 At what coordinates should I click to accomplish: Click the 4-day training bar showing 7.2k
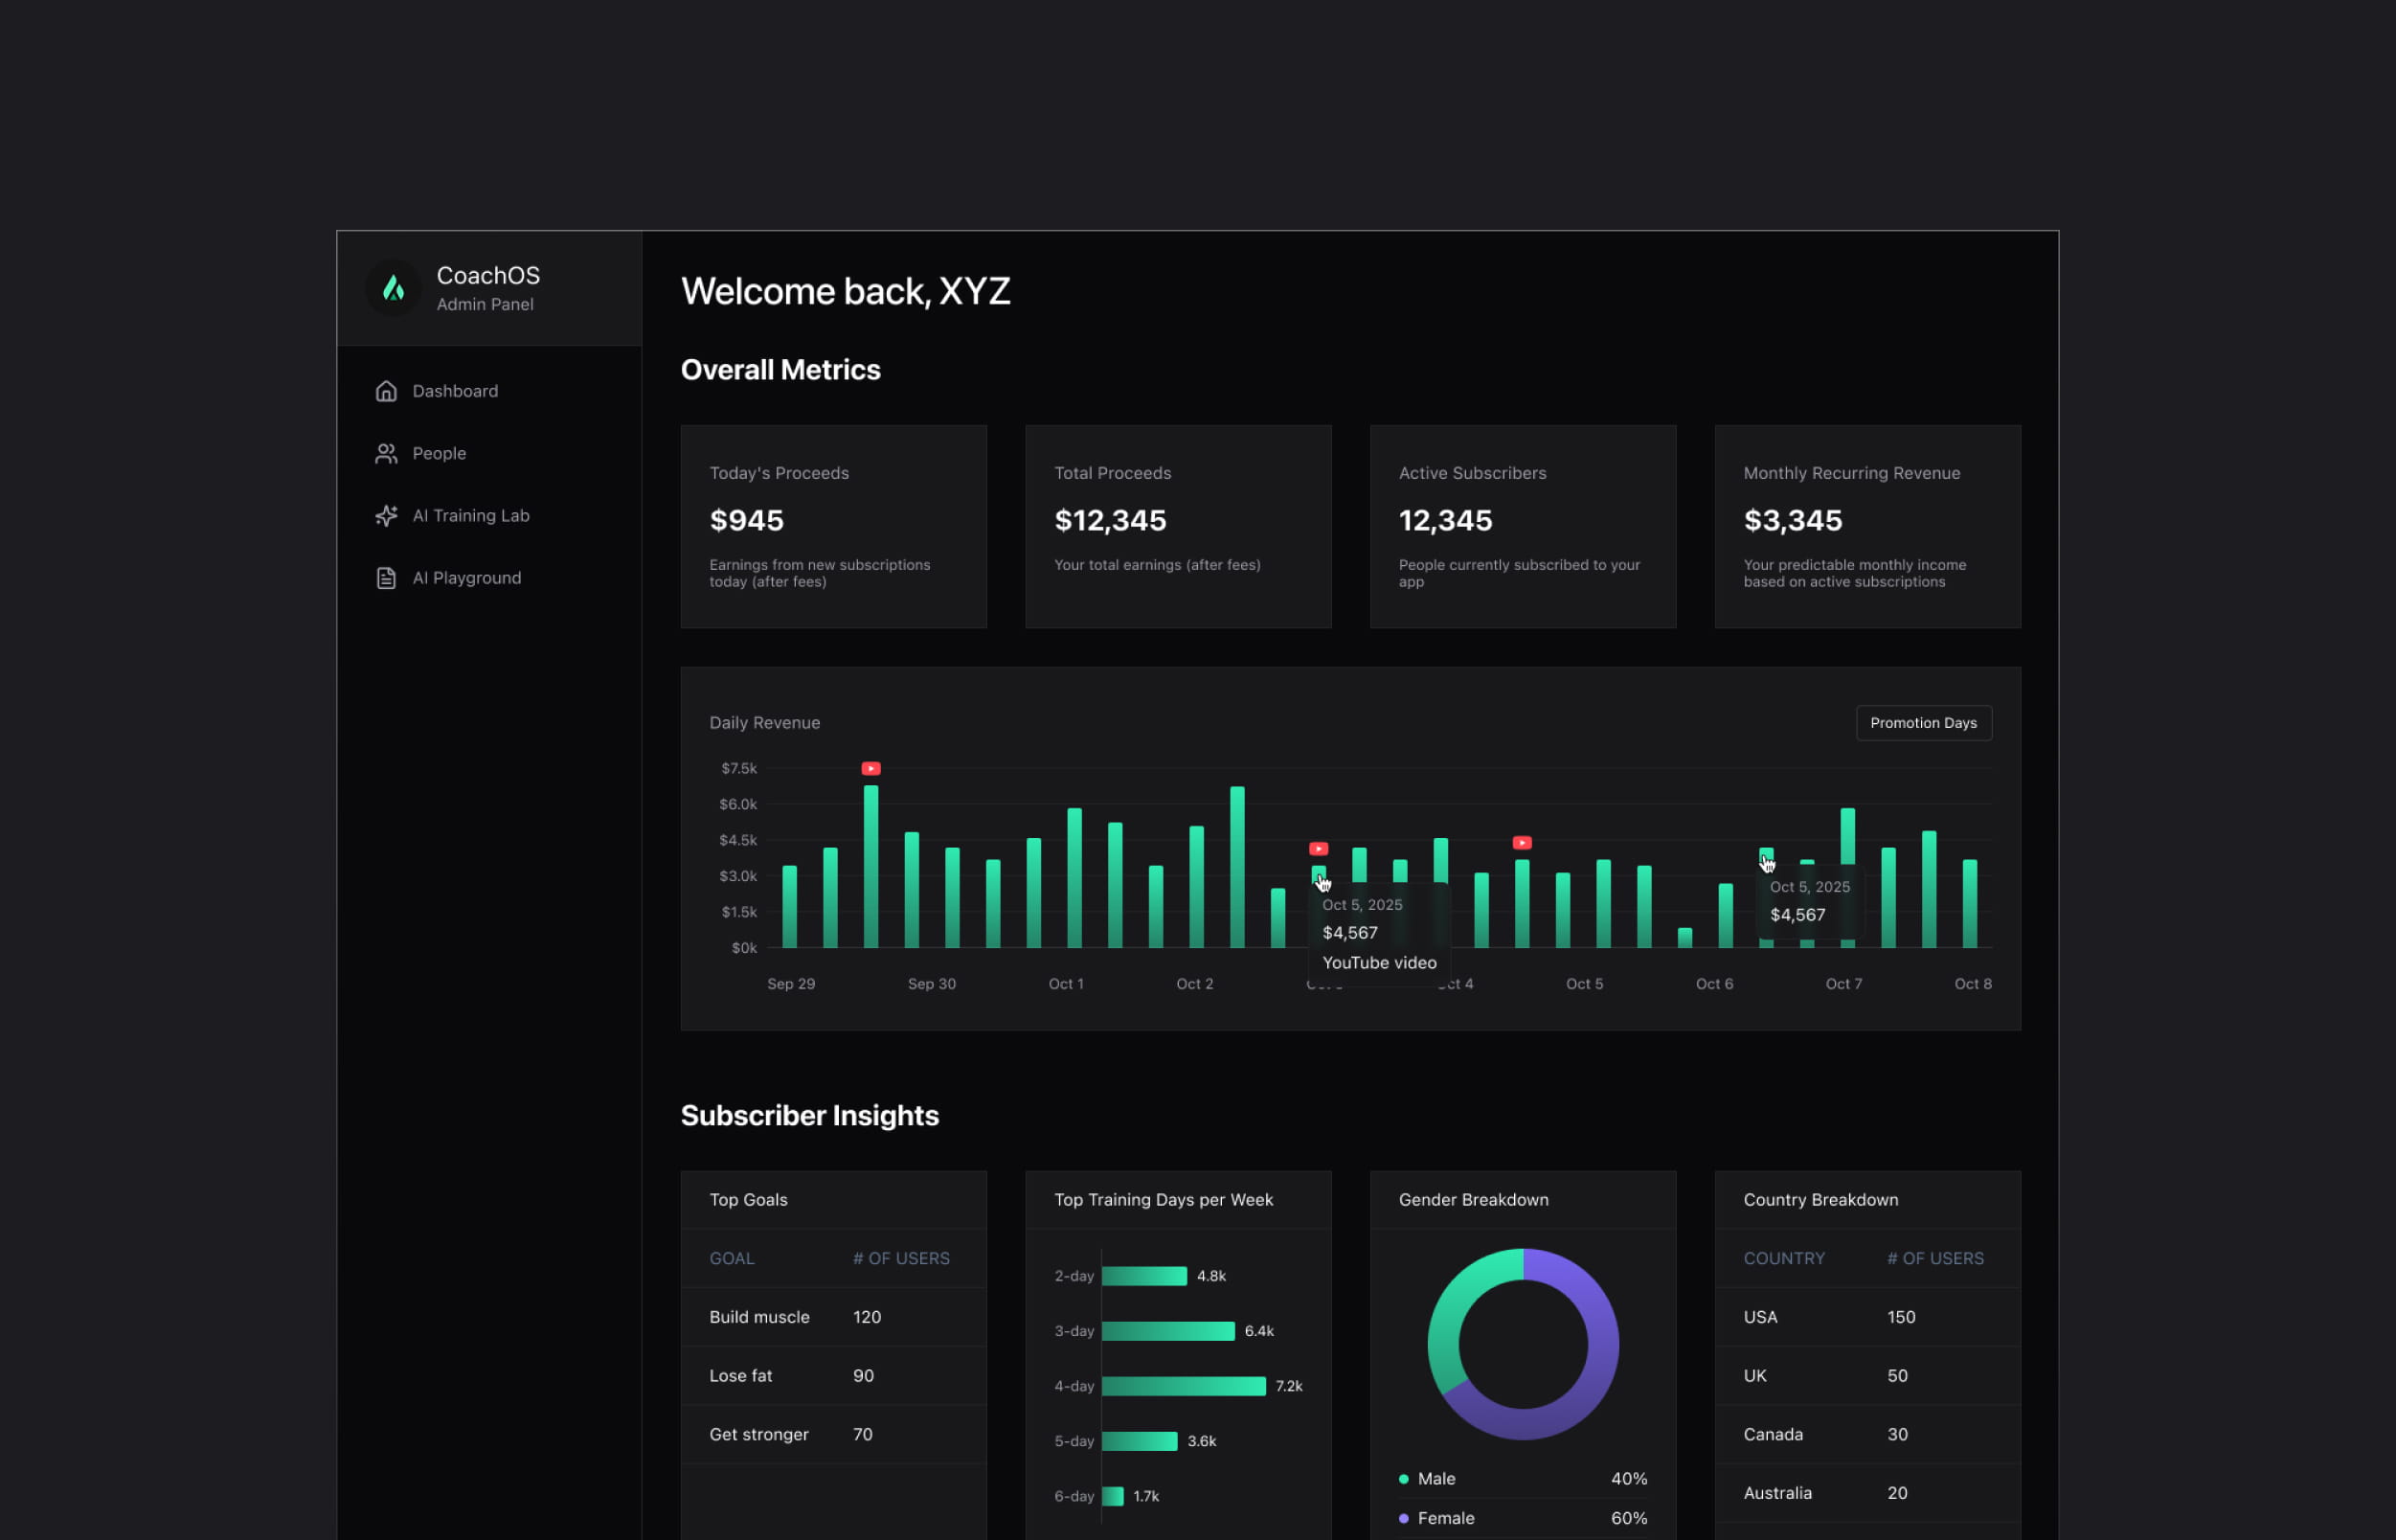coord(1183,1385)
